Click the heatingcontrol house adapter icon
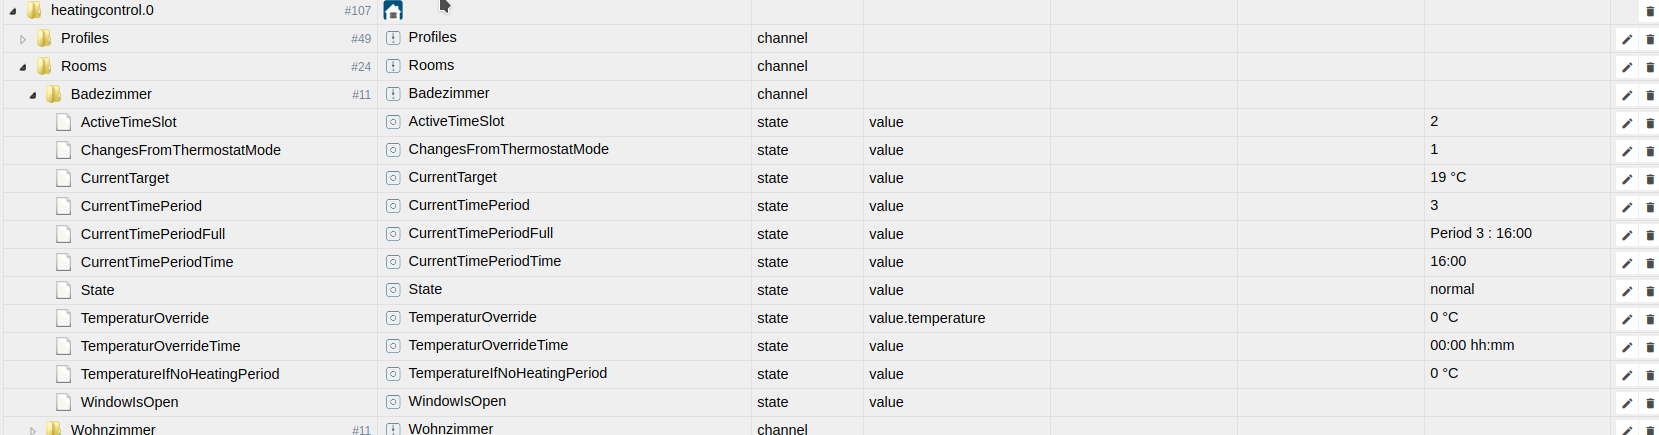The image size is (1659, 435). (x=393, y=11)
